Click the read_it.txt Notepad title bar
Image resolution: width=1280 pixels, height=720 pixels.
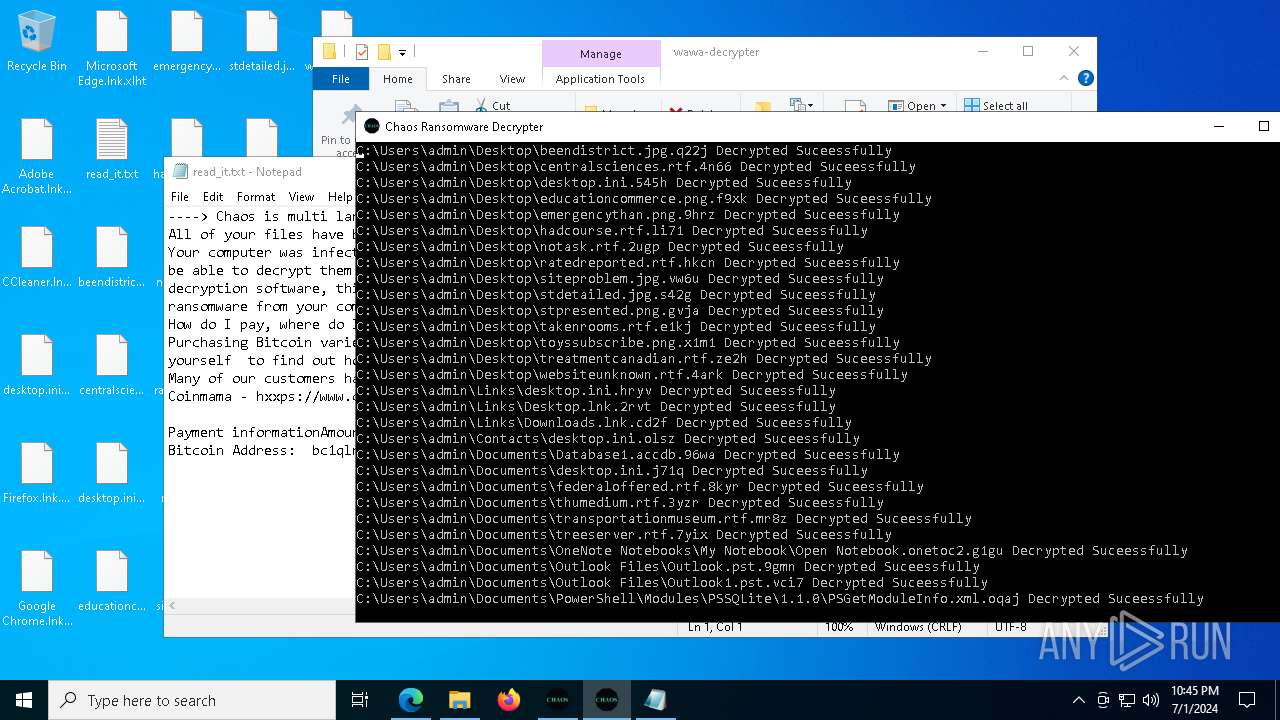pos(260,172)
